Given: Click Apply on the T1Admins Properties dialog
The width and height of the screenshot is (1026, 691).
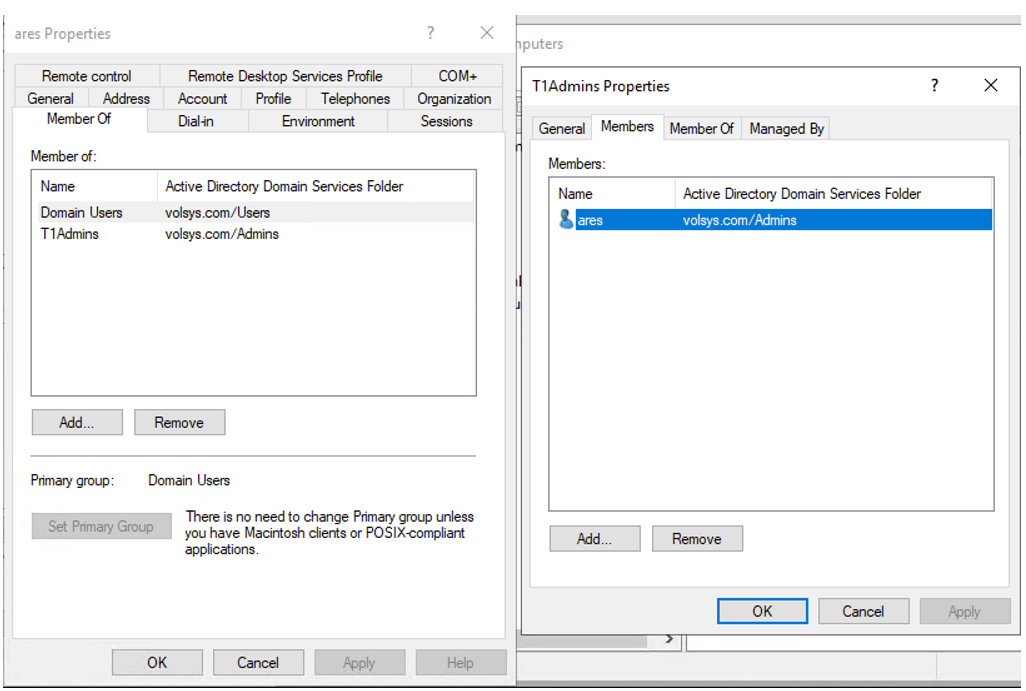Looking at the screenshot, I should click(x=964, y=611).
